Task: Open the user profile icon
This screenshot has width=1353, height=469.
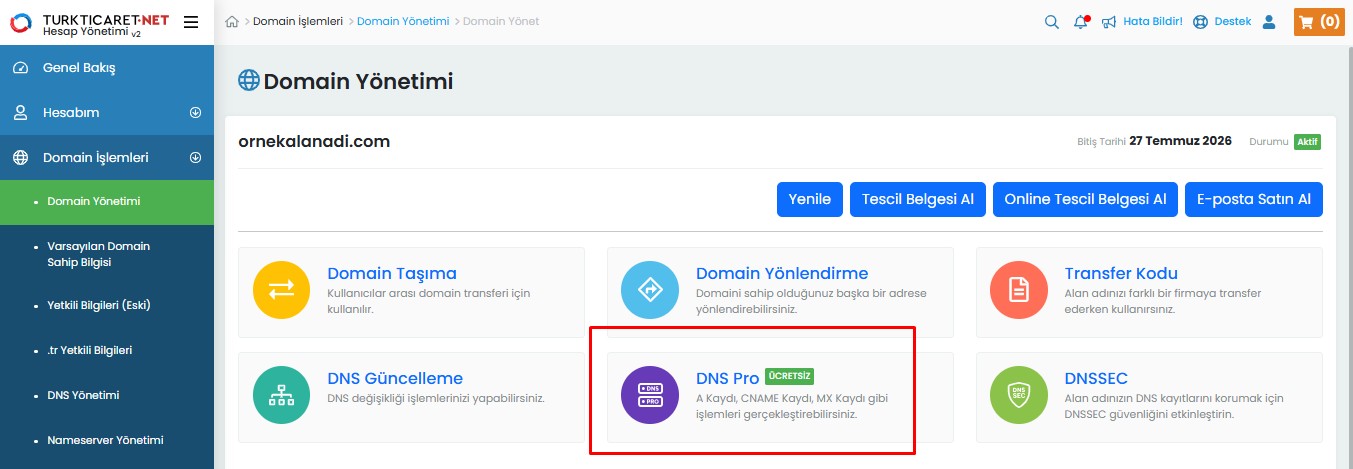Action: [1269, 22]
